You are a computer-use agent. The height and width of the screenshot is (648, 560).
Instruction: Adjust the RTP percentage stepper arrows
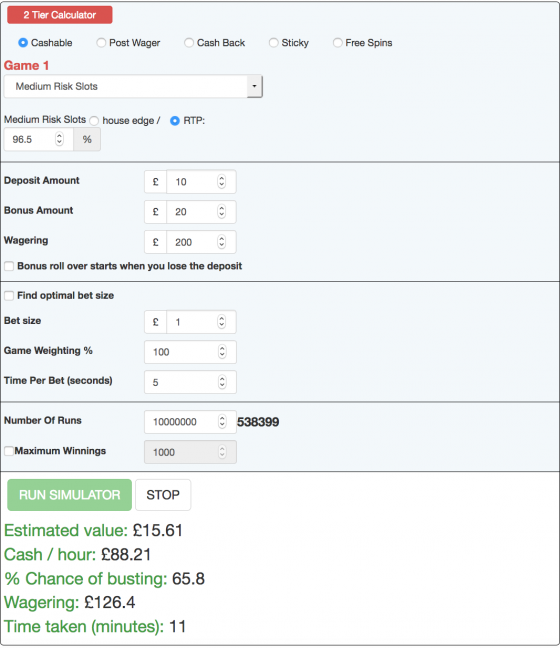(x=60, y=139)
